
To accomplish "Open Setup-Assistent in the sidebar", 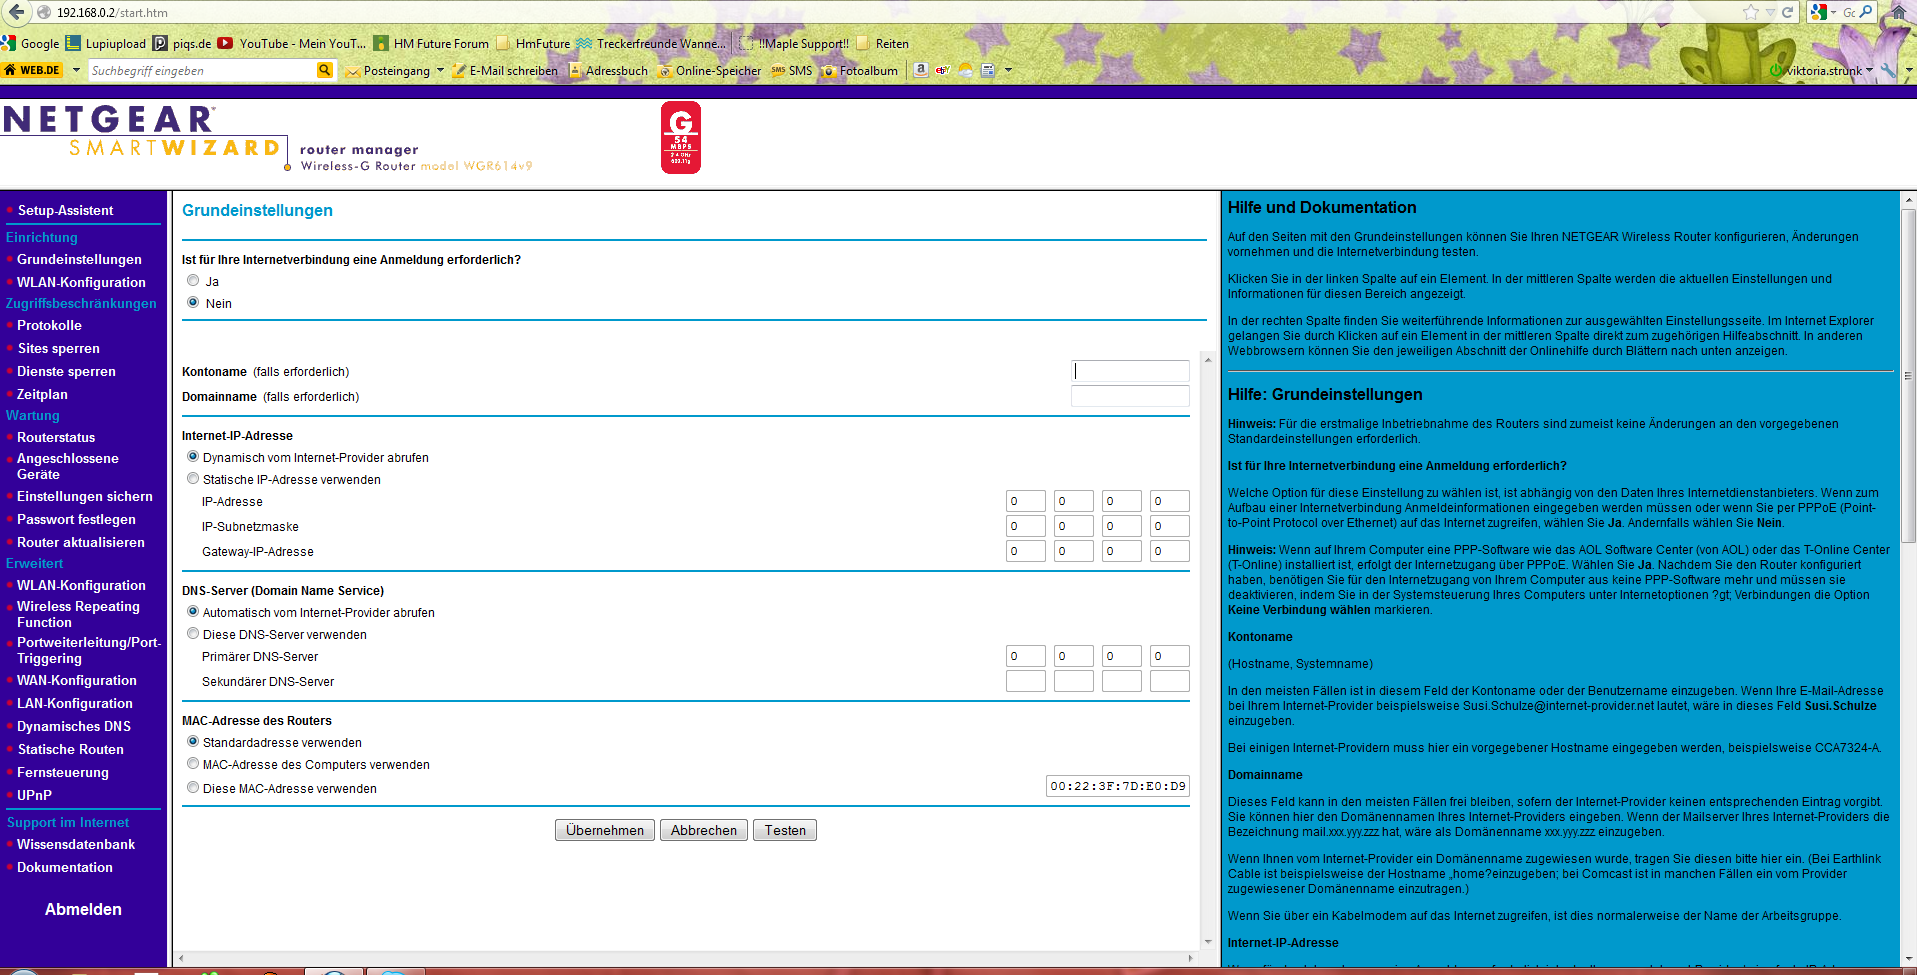I will pyautogui.click(x=65, y=210).
